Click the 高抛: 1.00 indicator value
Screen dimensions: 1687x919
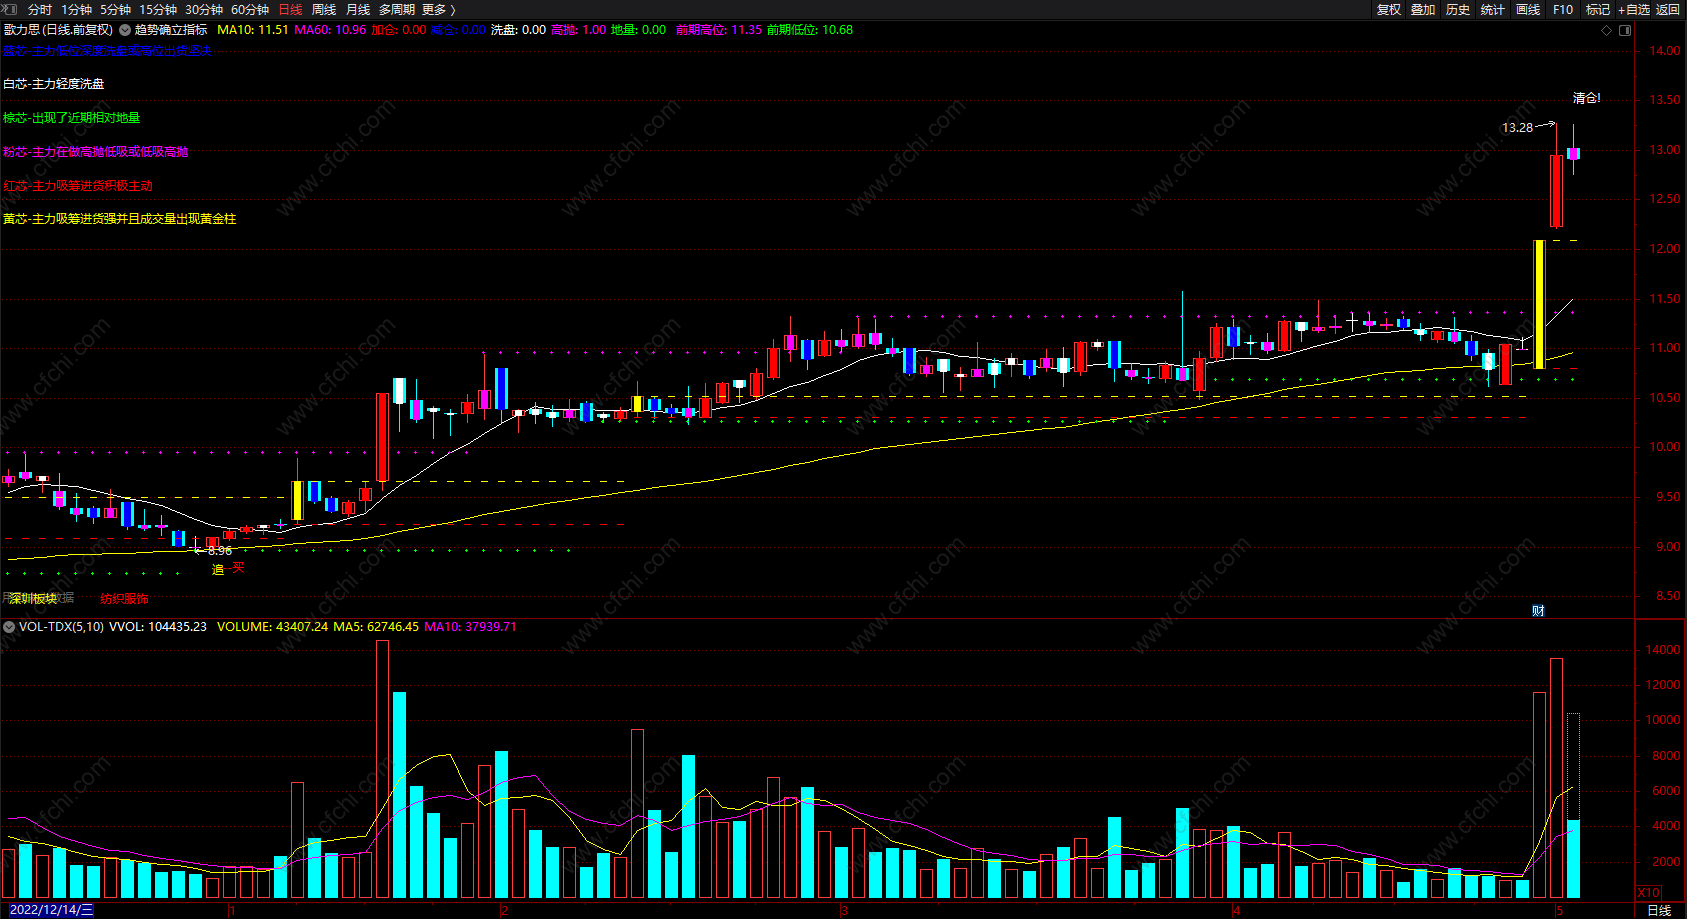(x=578, y=30)
